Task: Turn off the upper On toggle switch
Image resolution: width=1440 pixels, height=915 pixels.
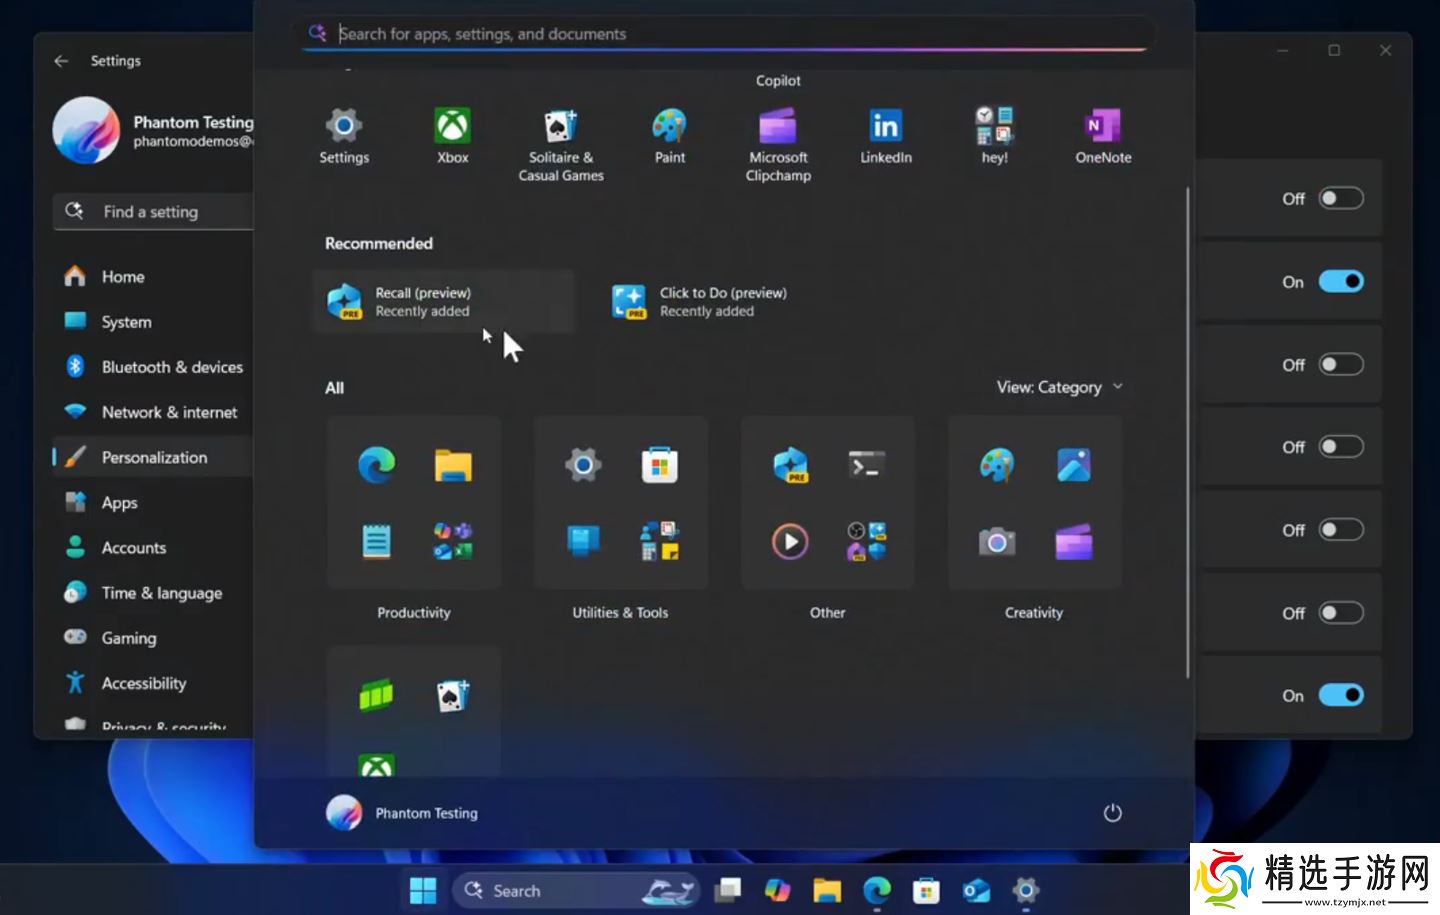Action: click(1340, 282)
